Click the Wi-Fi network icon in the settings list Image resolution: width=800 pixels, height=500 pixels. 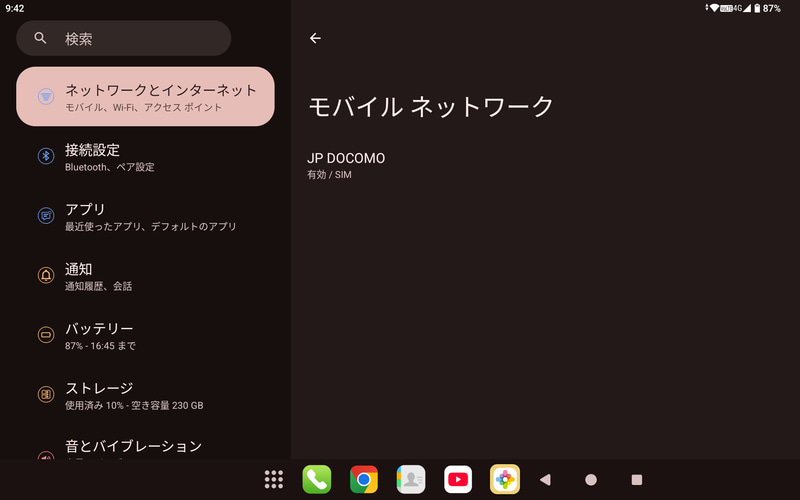coord(46,96)
